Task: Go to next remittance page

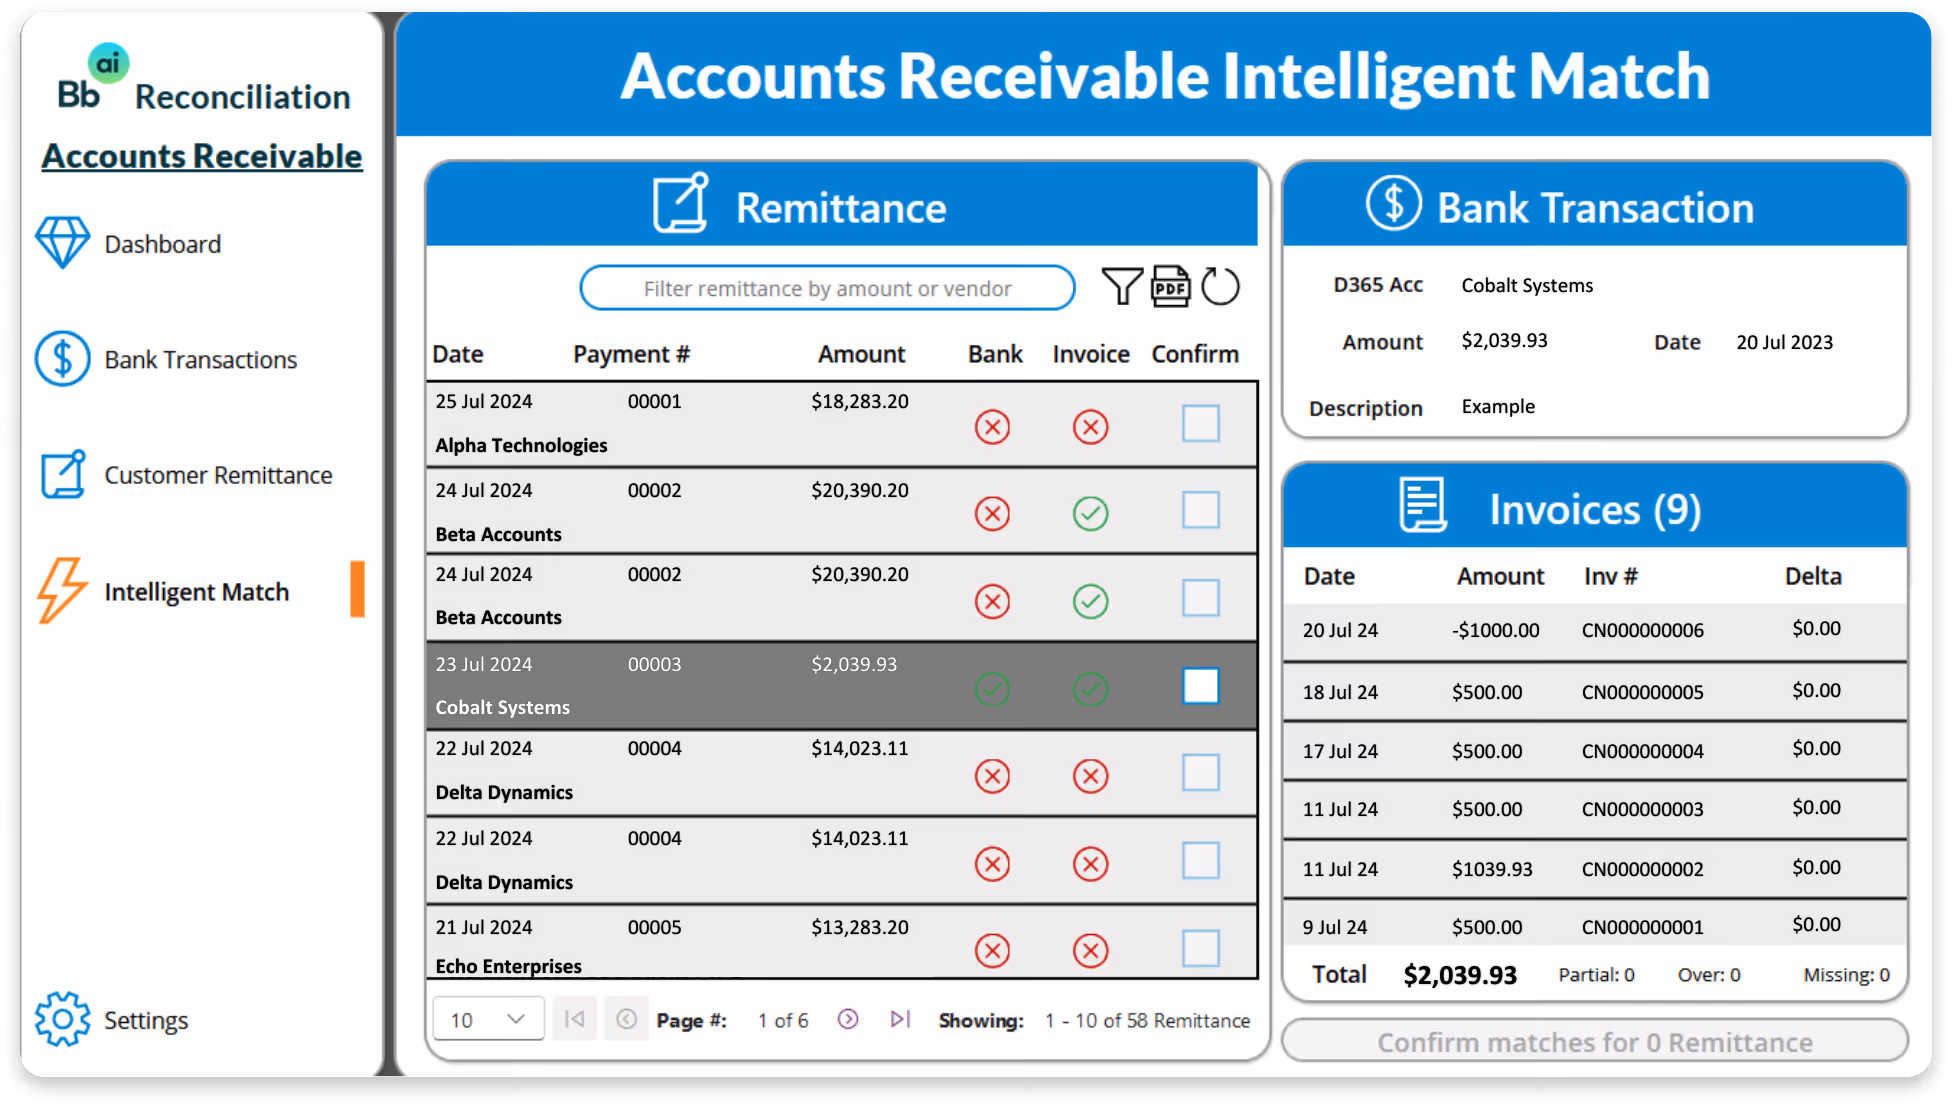Action: click(848, 1019)
